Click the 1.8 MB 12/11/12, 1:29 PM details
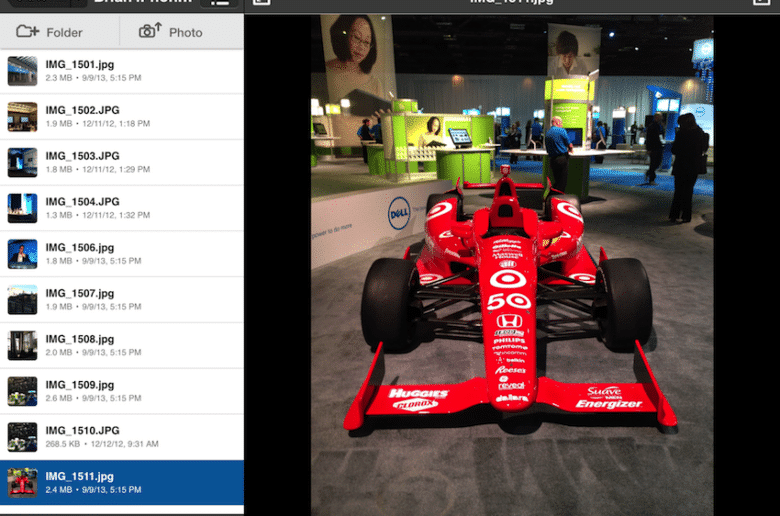Viewport: 780px width, 516px height. click(98, 169)
